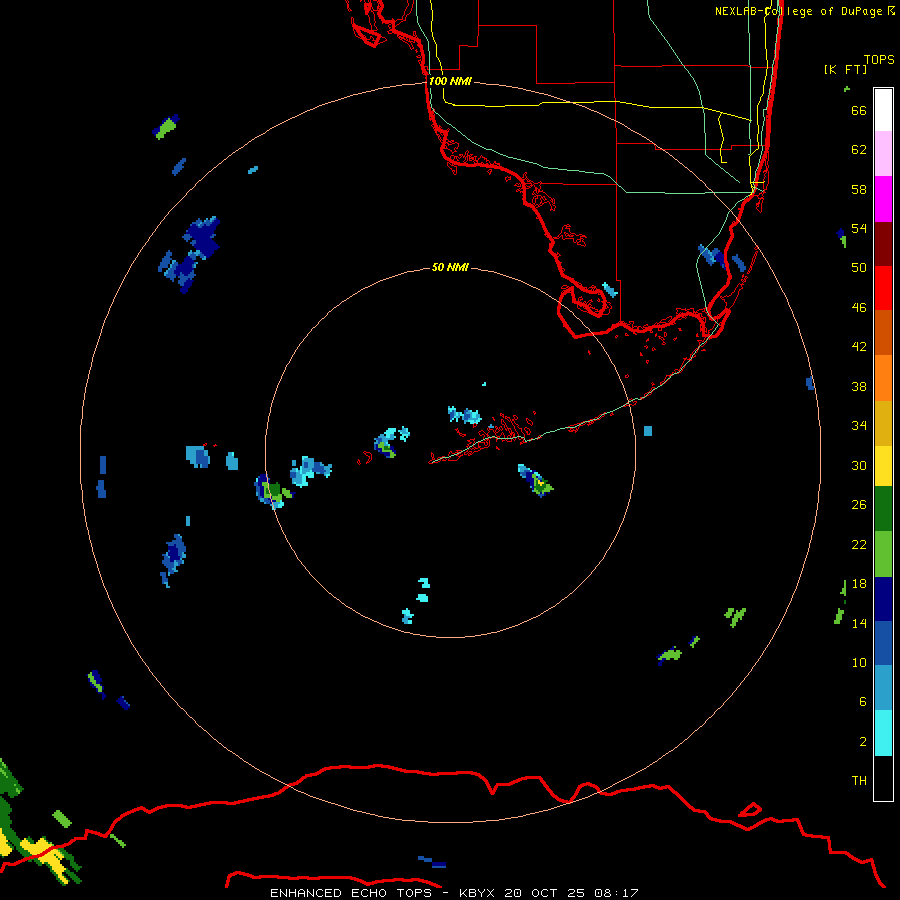Click the 58 value on the legend
Viewport: 900px width, 900px height.
pos(859,189)
